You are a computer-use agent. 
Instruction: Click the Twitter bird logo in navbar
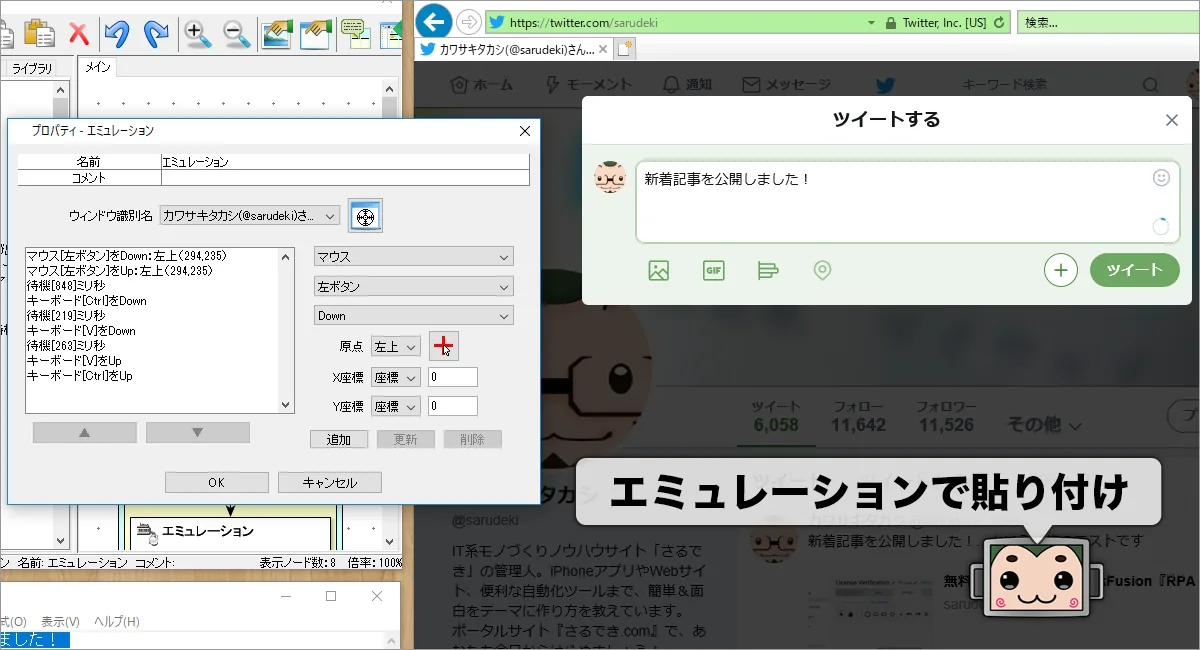pos(885,85)
